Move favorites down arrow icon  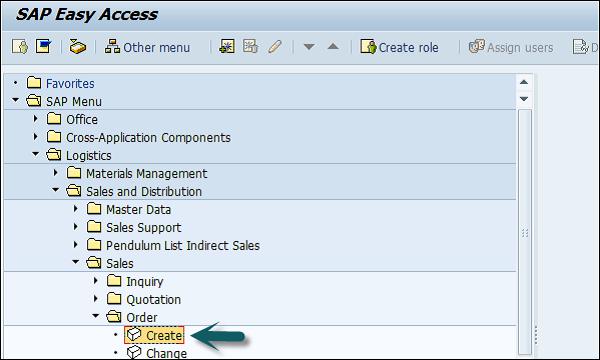tap(309, 47)
